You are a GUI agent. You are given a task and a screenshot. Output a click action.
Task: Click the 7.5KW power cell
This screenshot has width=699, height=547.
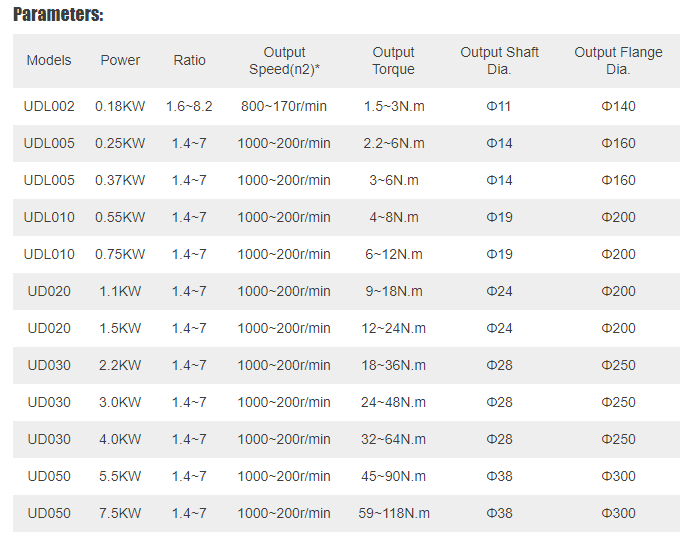coord(120,514)
